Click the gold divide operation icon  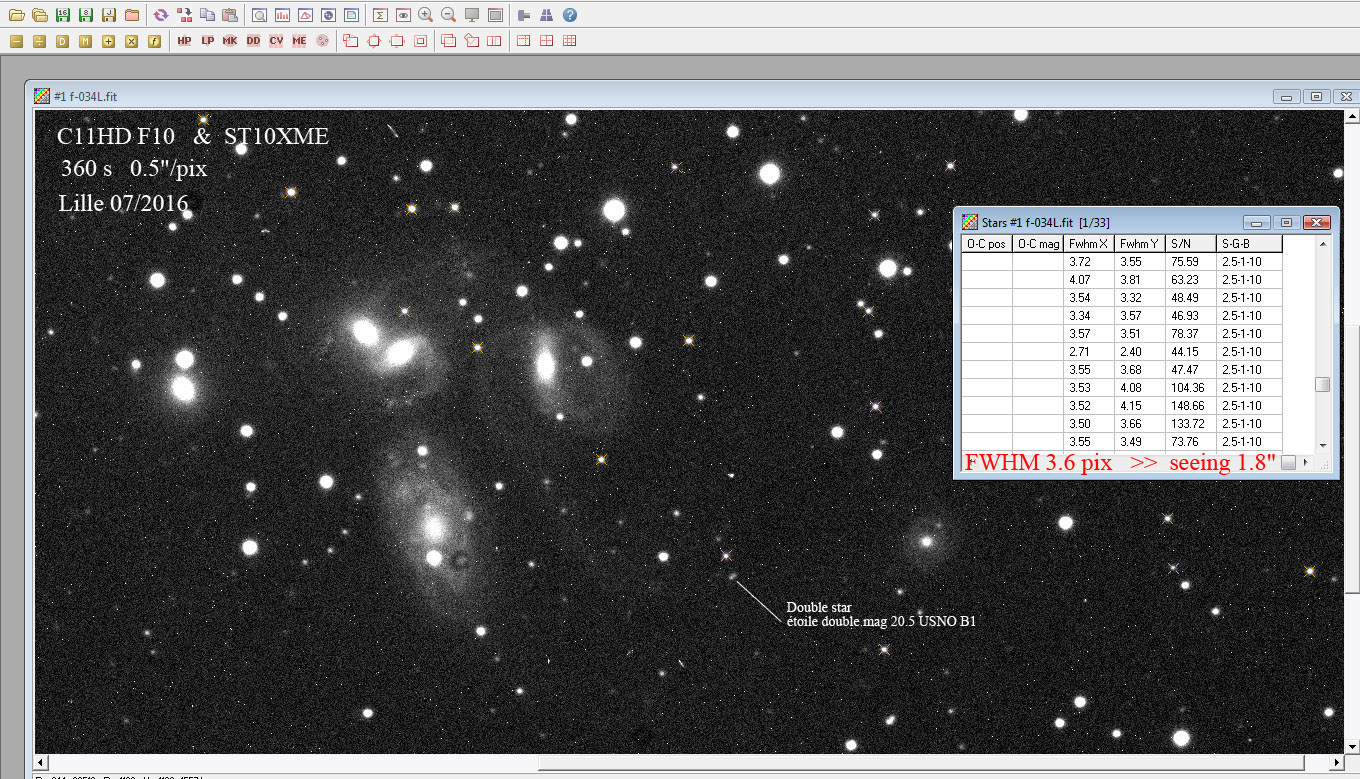tap(39, 41)
